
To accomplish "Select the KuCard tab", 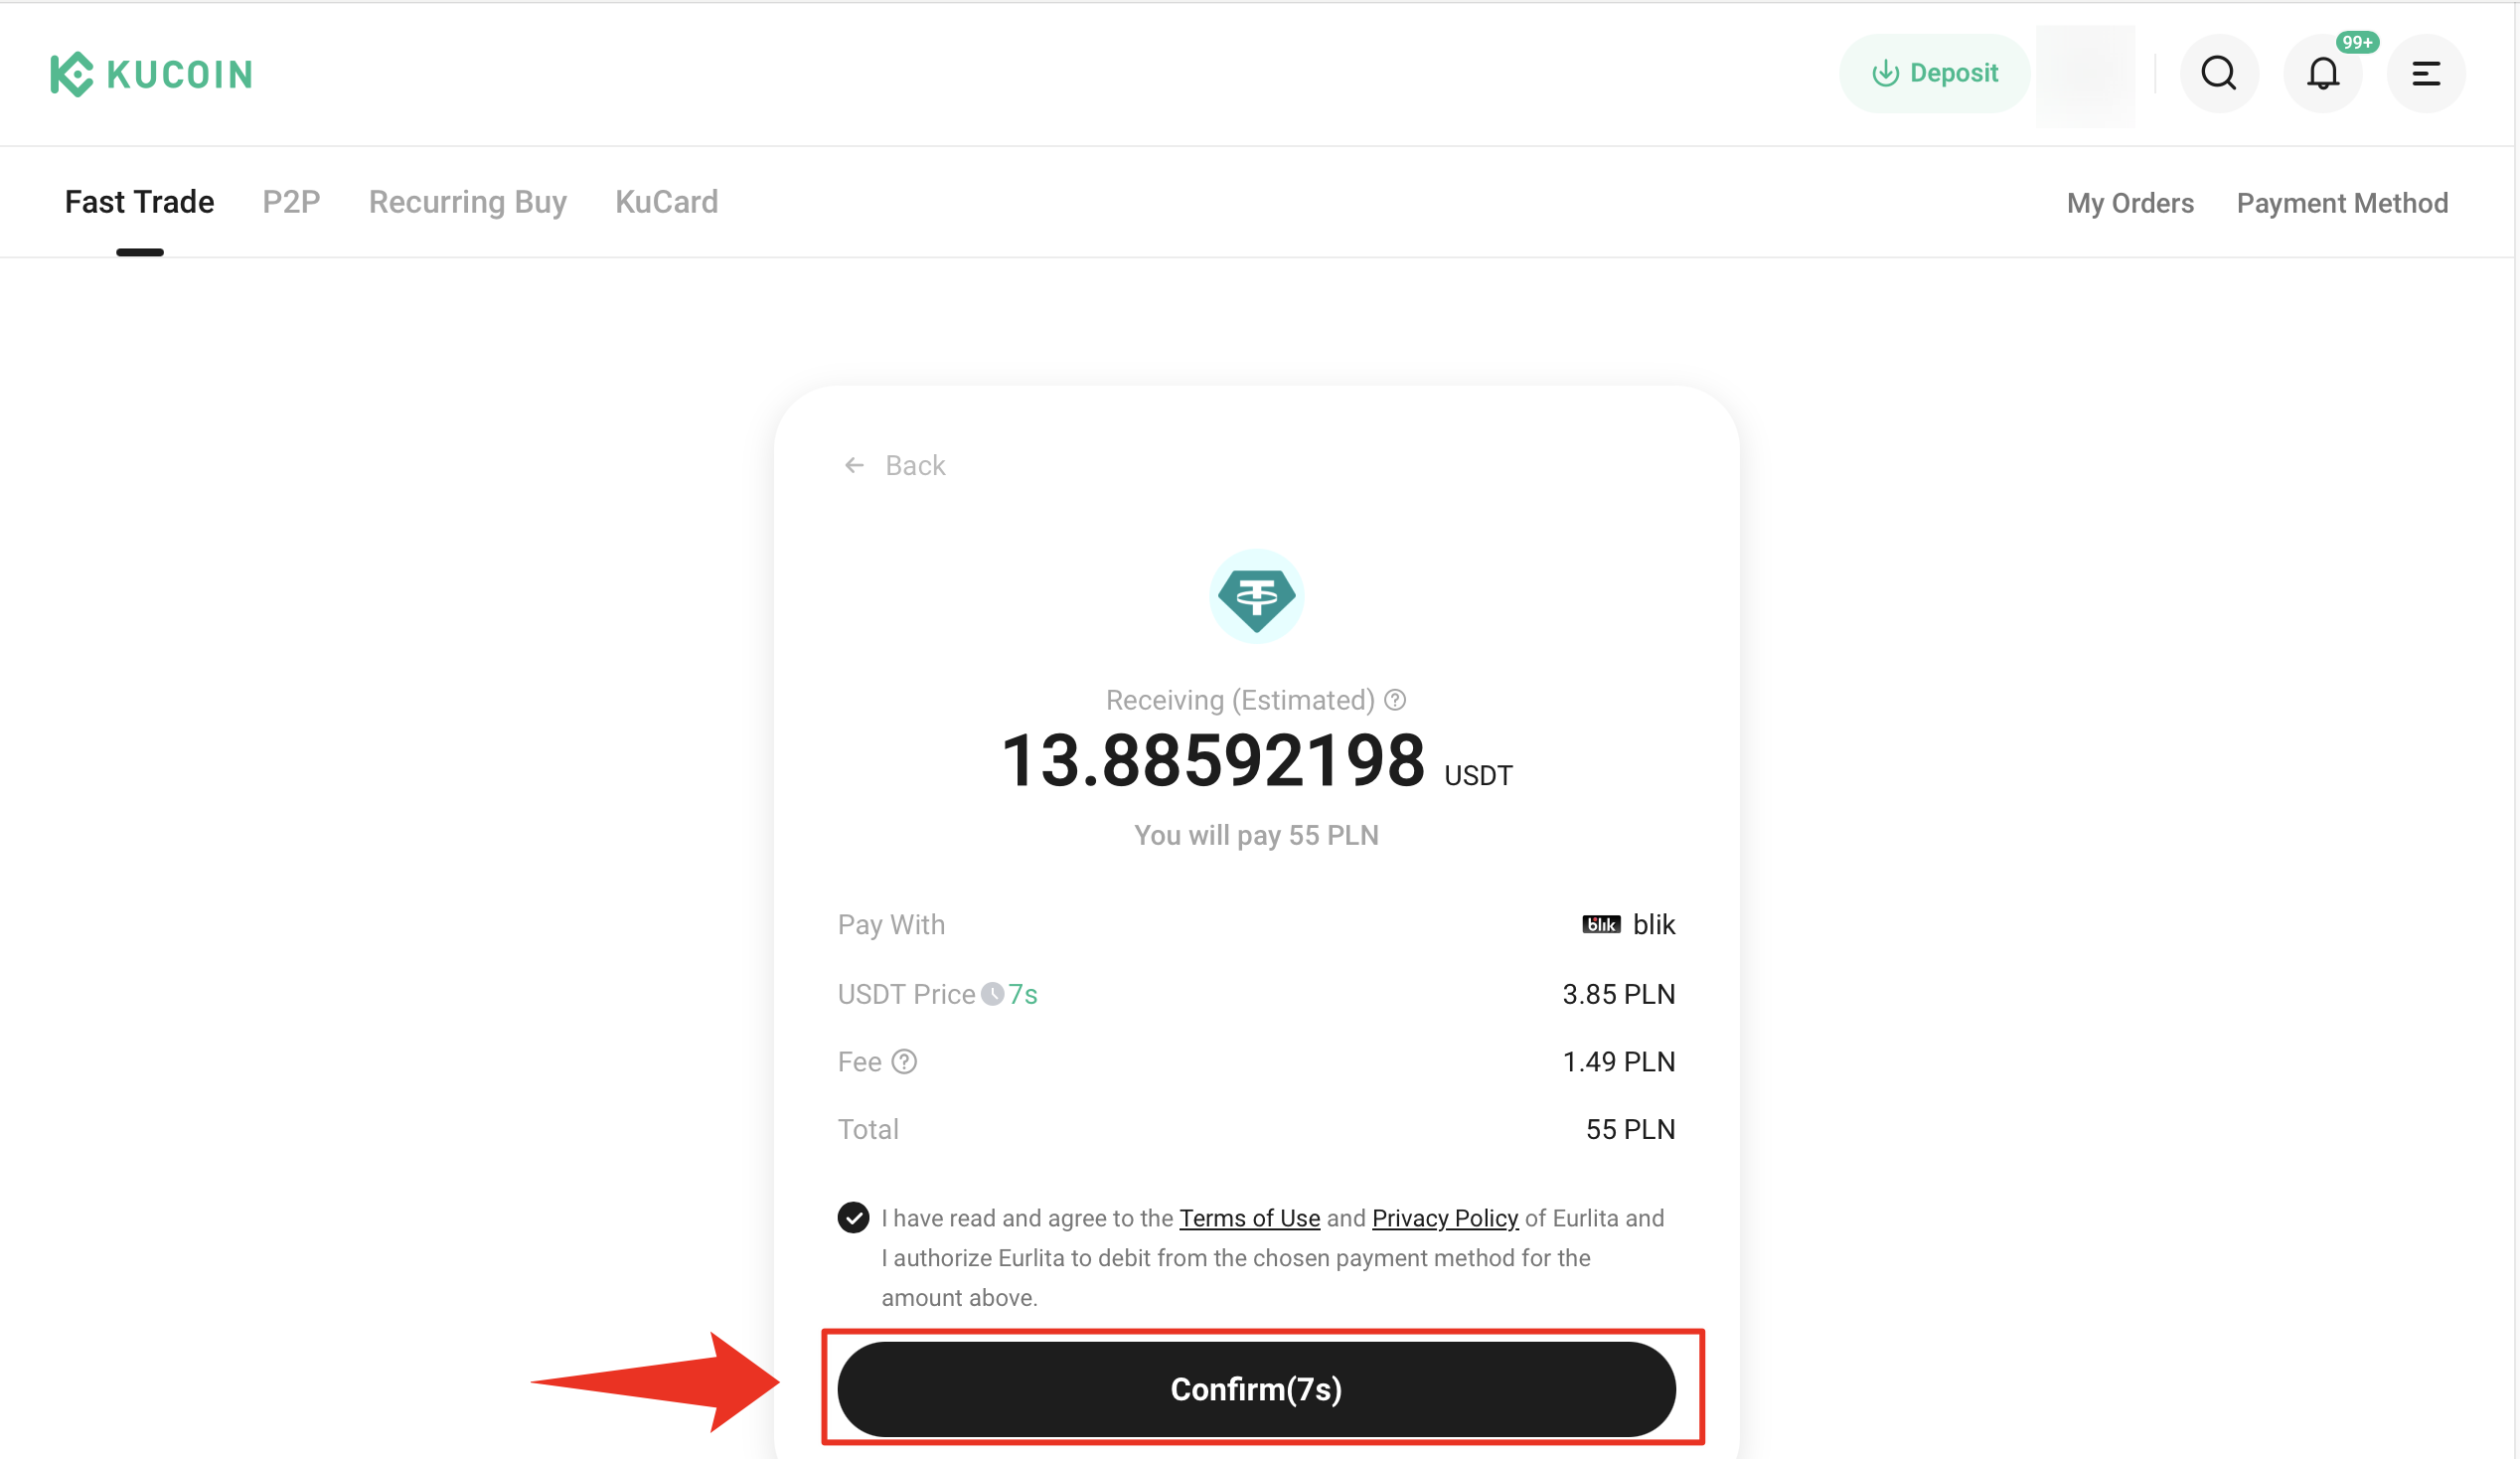I will [x=666, y=202].
